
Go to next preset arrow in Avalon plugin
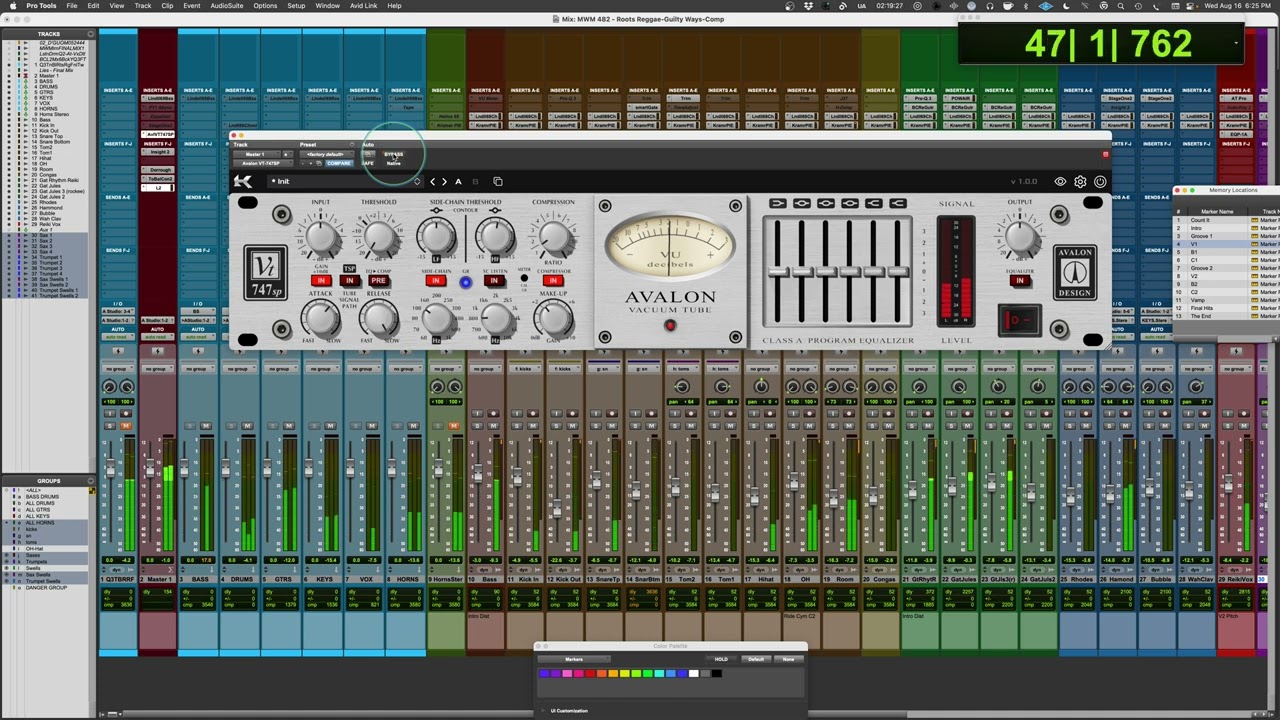pos(444,181)
